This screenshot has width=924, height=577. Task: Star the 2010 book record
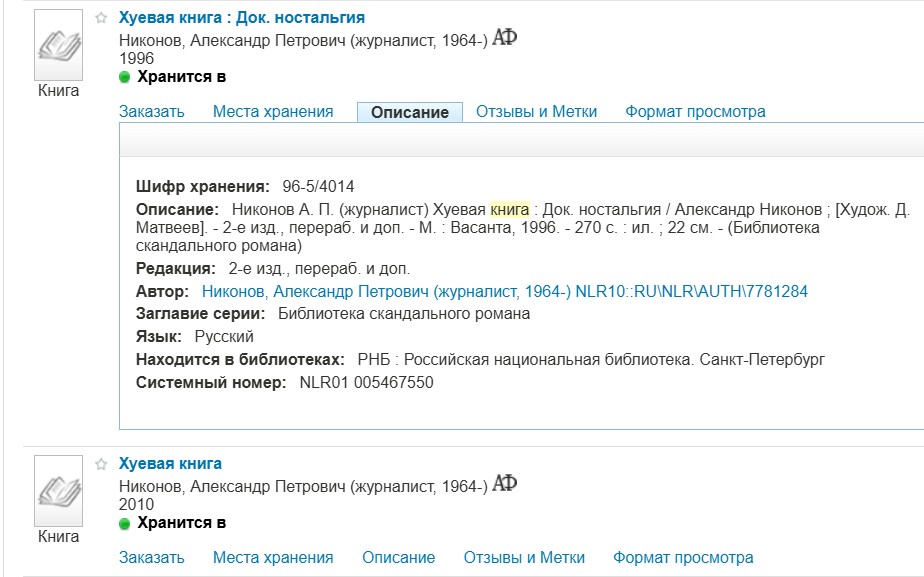point(101,464)
